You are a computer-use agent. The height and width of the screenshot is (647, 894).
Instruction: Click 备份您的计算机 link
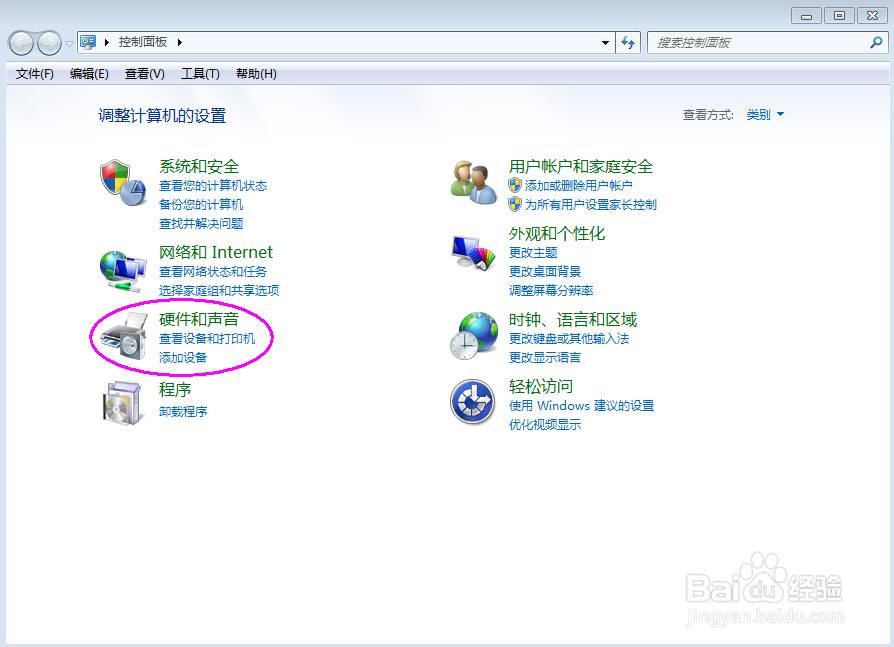point(201,205)
